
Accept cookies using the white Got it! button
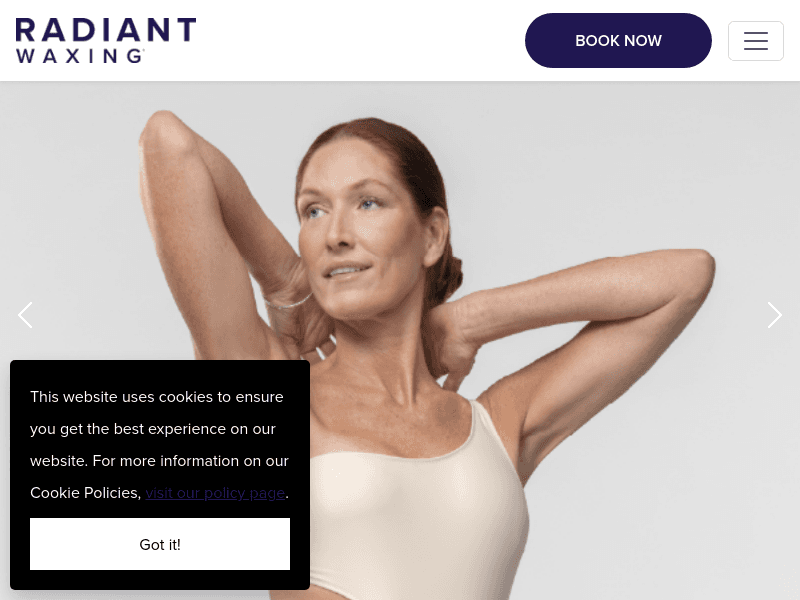[160, 544]
